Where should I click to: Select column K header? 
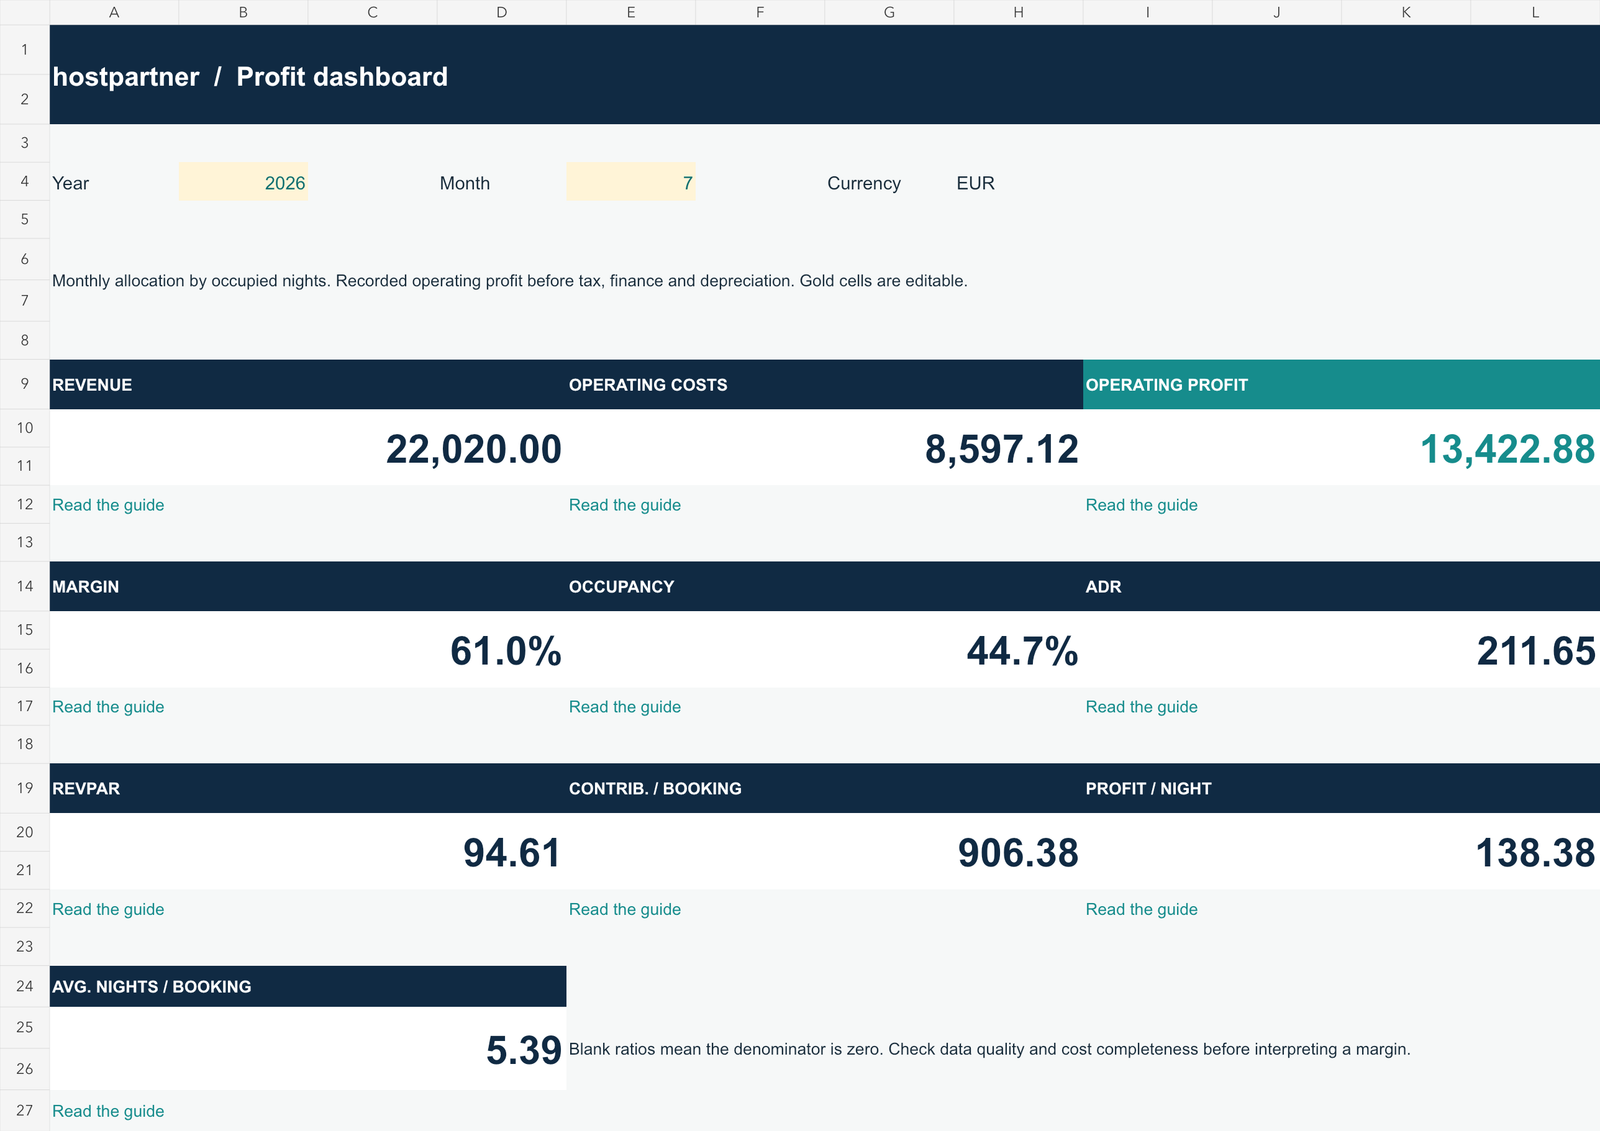coord(1406,12)
